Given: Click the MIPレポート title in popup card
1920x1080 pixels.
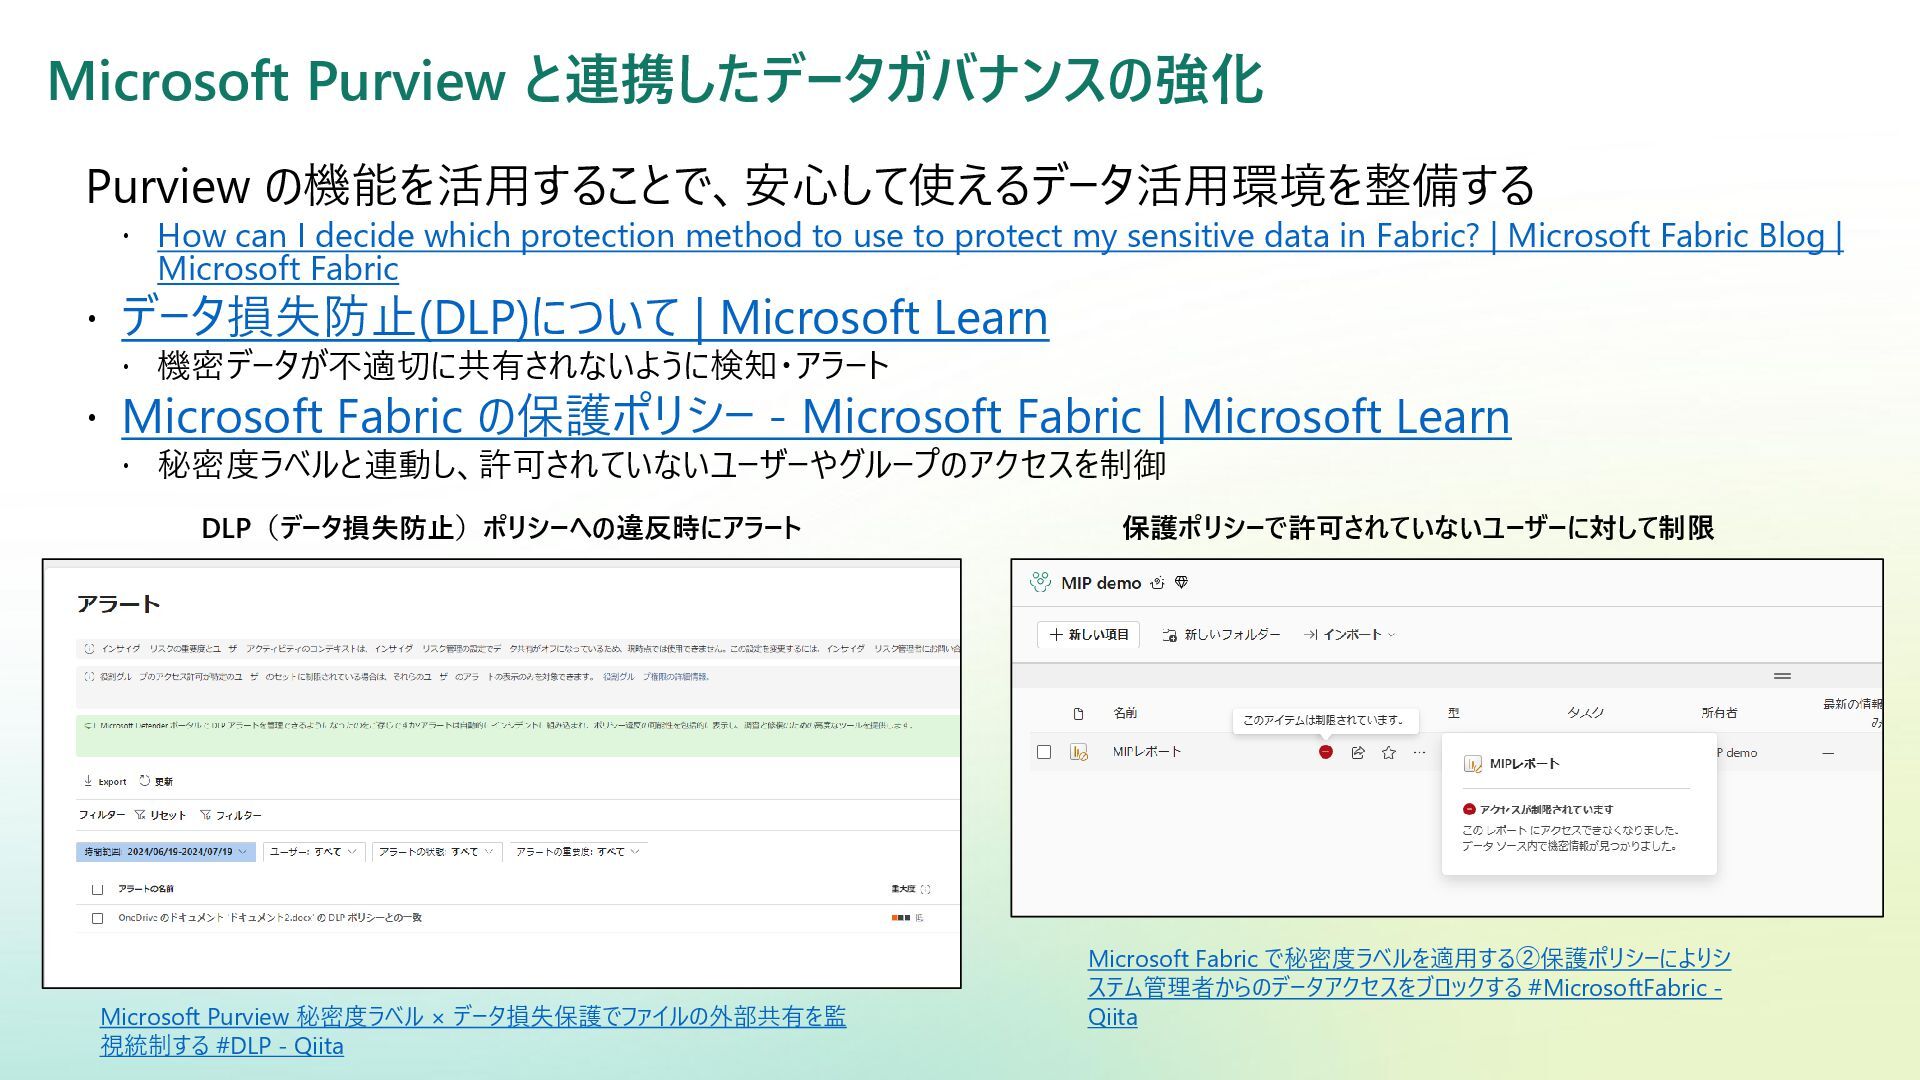Looking at the screenshot, I should coord(1525,764).
